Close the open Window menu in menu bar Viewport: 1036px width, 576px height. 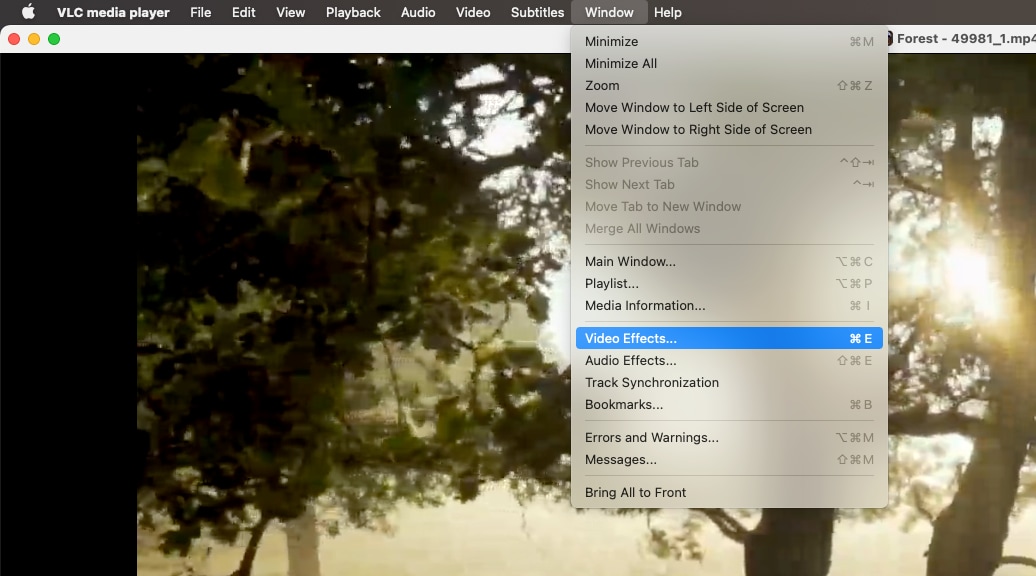[x=609, y=12]
